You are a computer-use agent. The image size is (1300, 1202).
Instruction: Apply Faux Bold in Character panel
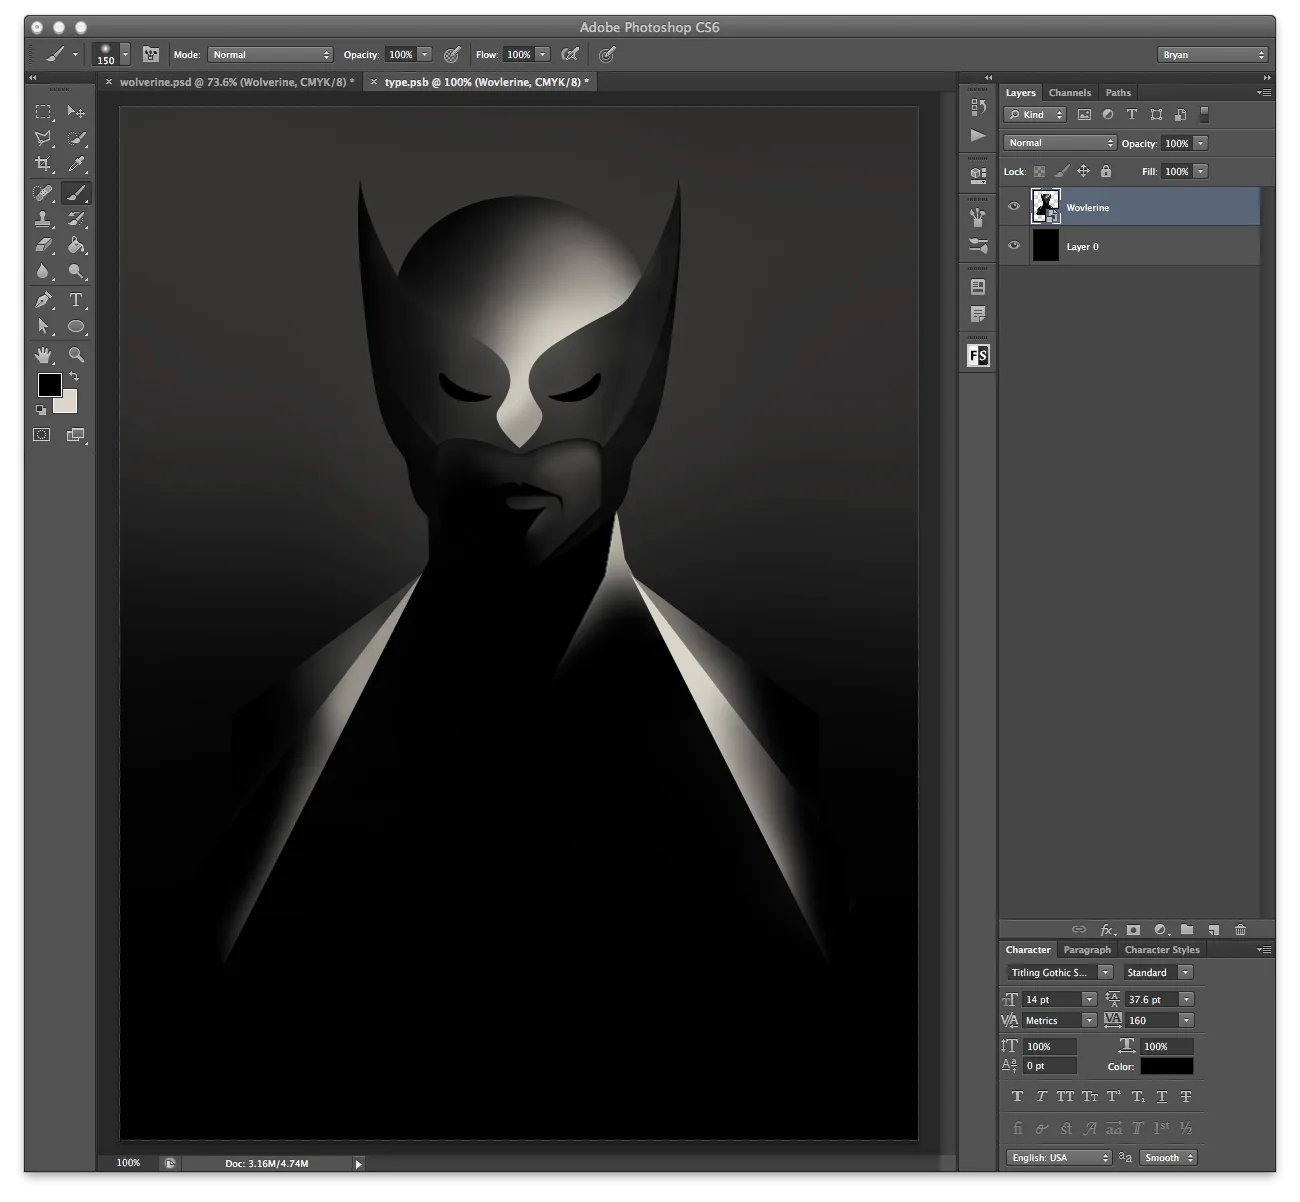click(1017, 1096)
